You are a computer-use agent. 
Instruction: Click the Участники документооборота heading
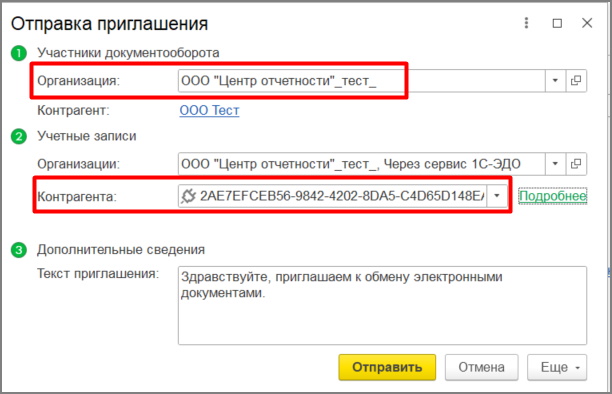[x=128, y=53]
